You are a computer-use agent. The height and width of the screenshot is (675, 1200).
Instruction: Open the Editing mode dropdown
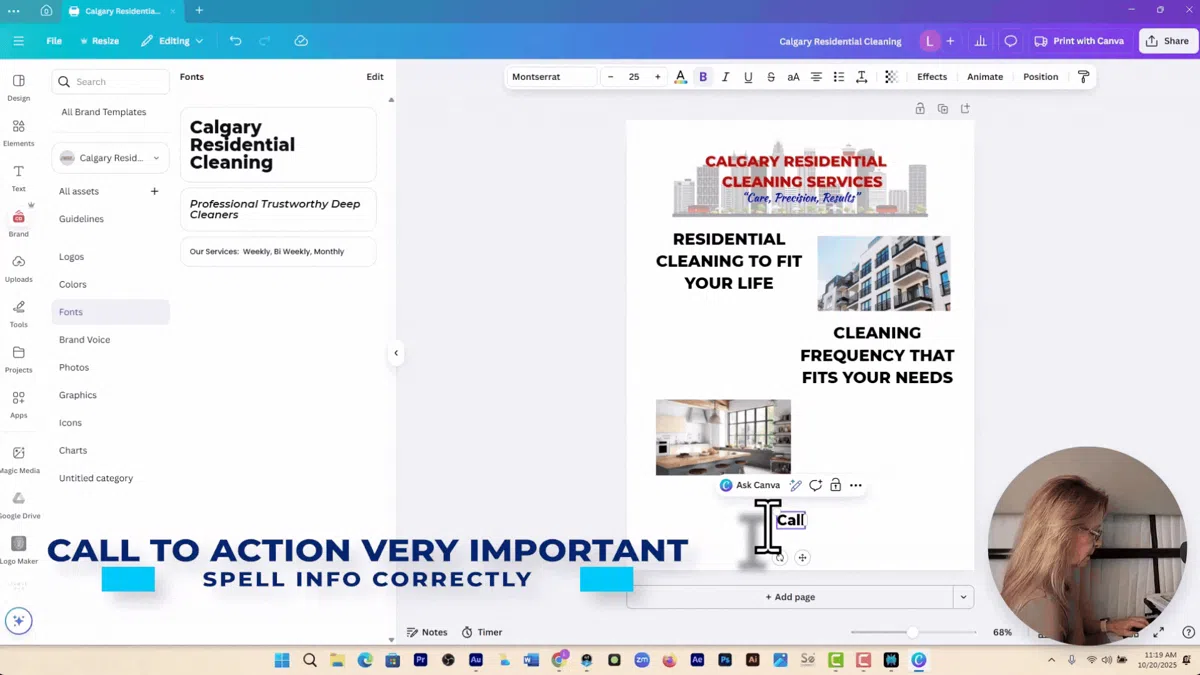172,41
